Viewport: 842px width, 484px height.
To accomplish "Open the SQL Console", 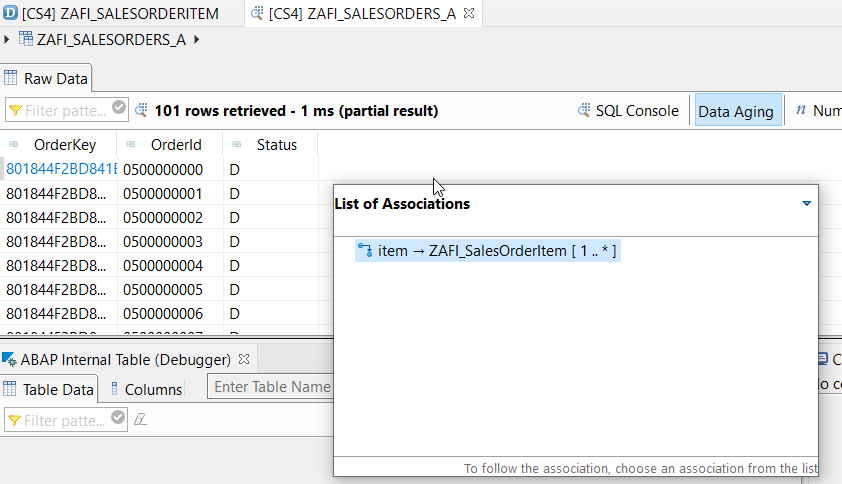I will 628,111.
